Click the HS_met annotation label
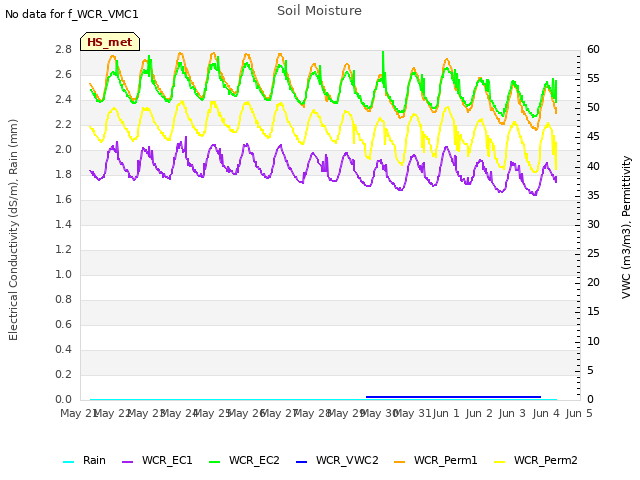The height and width of the screenshot is (480, 640). point(110,42)
